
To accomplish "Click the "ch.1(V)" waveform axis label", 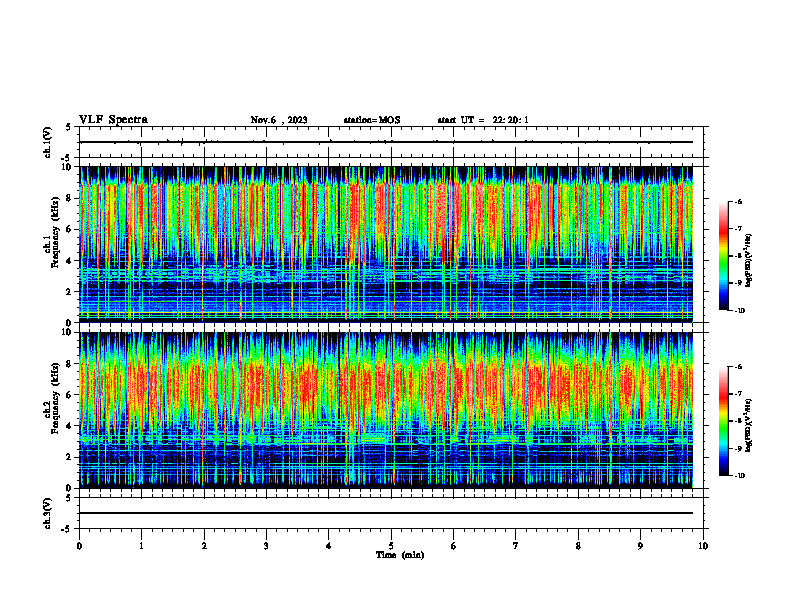I will [47, 142].
